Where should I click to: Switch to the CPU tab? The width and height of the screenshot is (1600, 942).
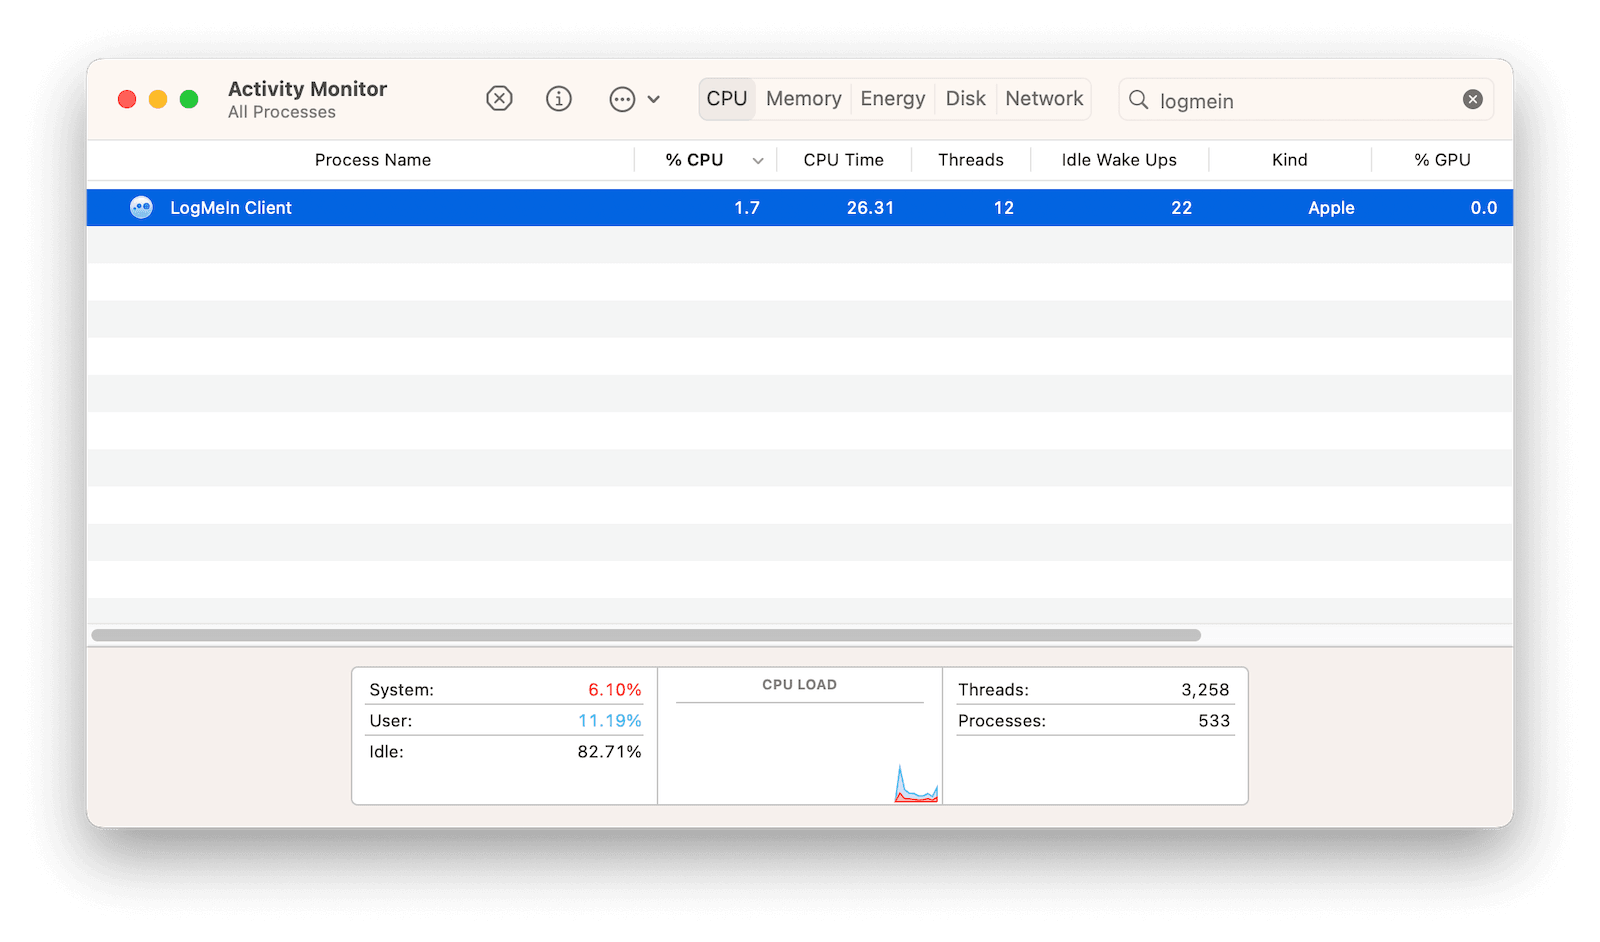click(x=727, y=99)
